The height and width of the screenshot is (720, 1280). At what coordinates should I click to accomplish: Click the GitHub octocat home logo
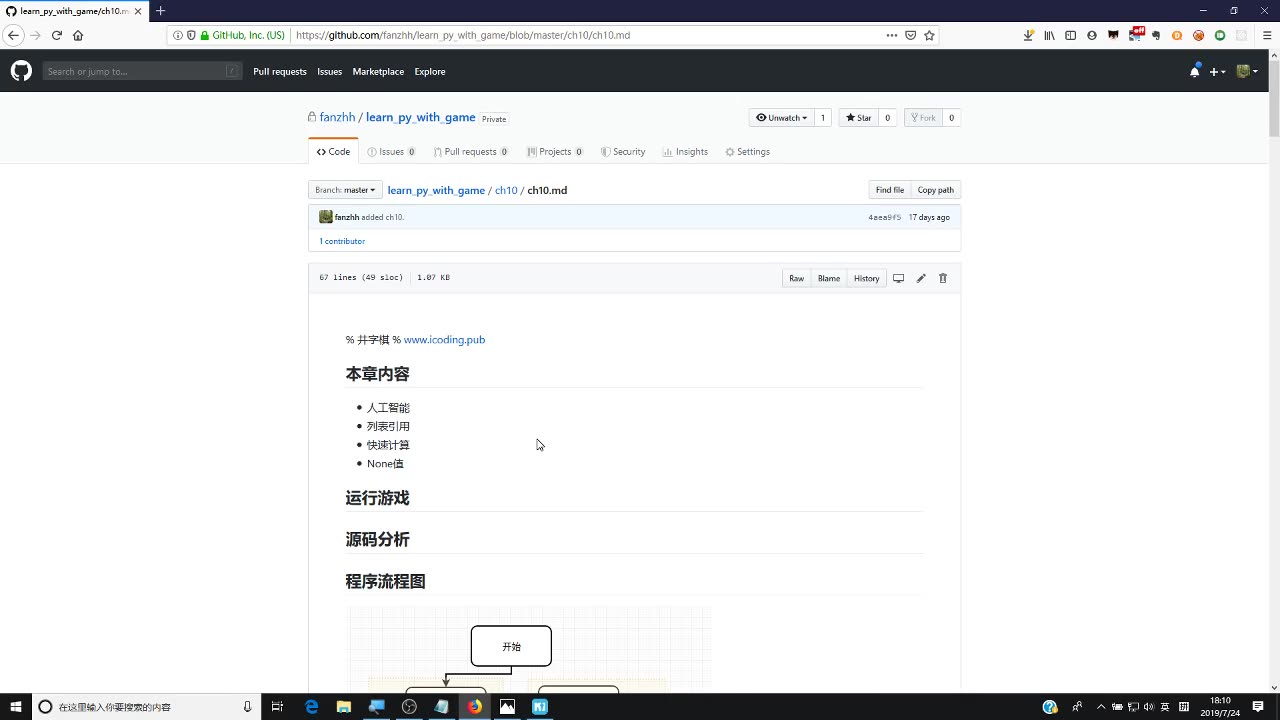coord(20,71)
